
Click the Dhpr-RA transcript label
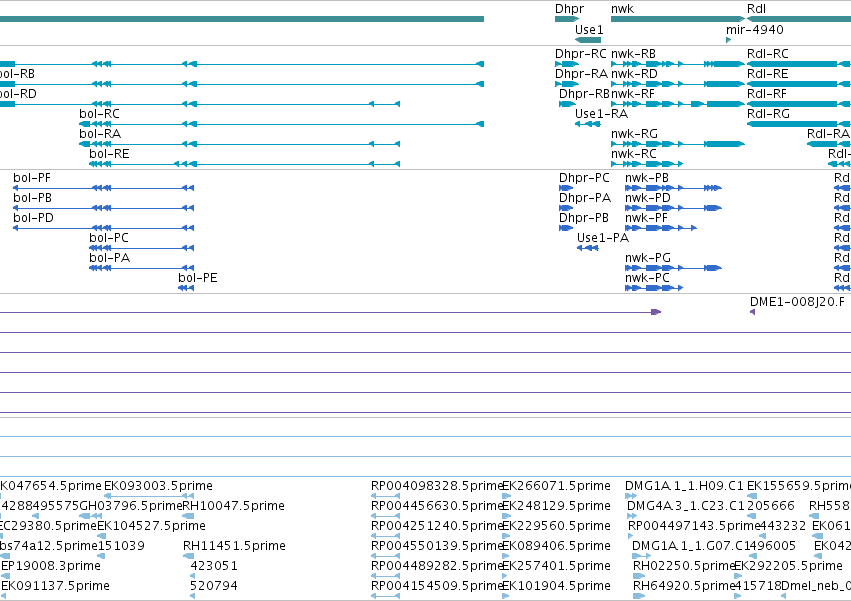click(x=581, y=74)
